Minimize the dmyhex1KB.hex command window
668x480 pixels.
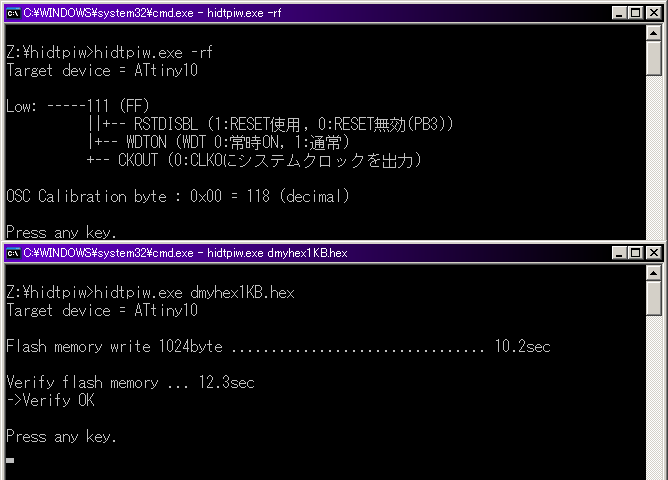(619, 253)
